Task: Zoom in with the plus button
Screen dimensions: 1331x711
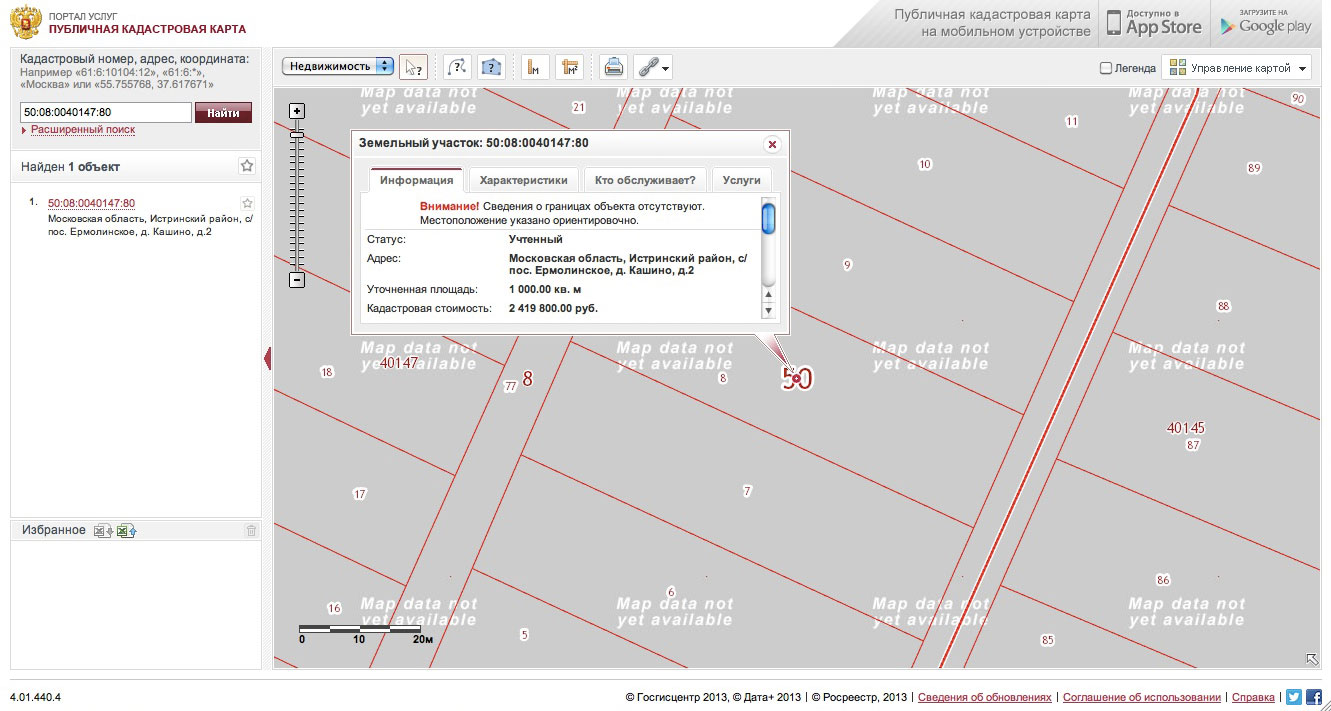Action: (x=296, y=111)
